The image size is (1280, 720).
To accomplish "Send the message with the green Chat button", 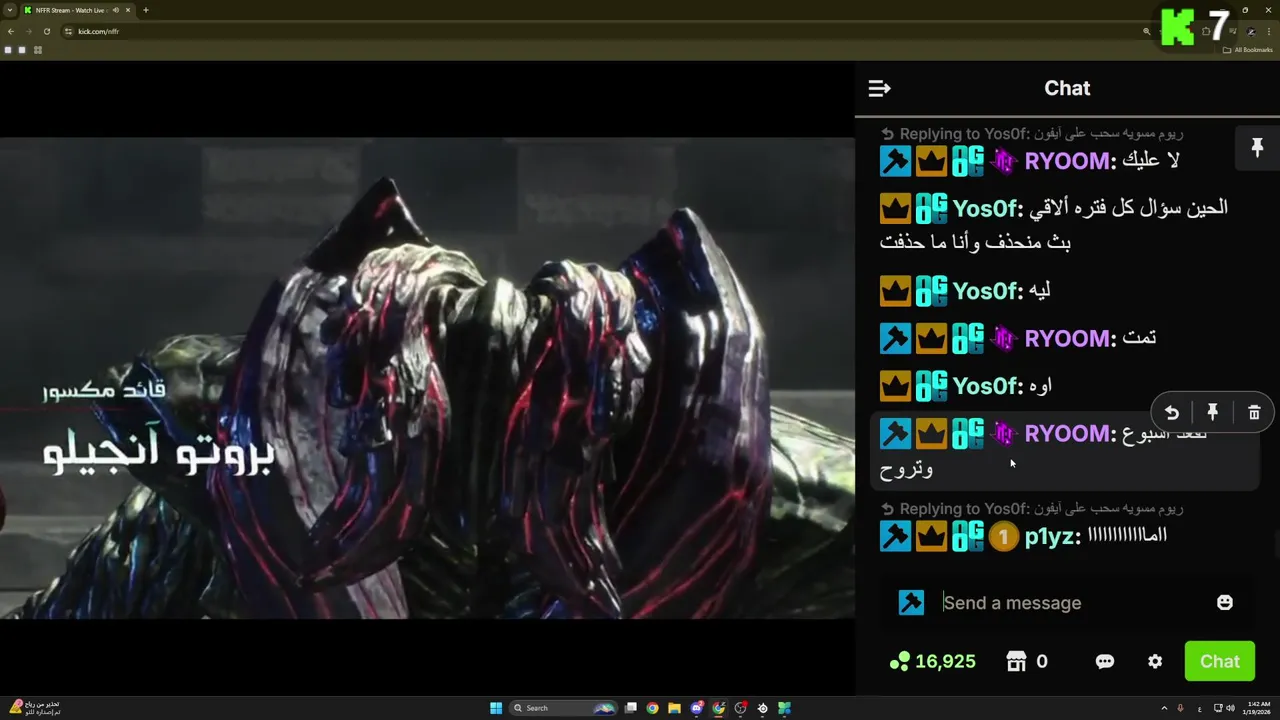I will click(1219, 661).
